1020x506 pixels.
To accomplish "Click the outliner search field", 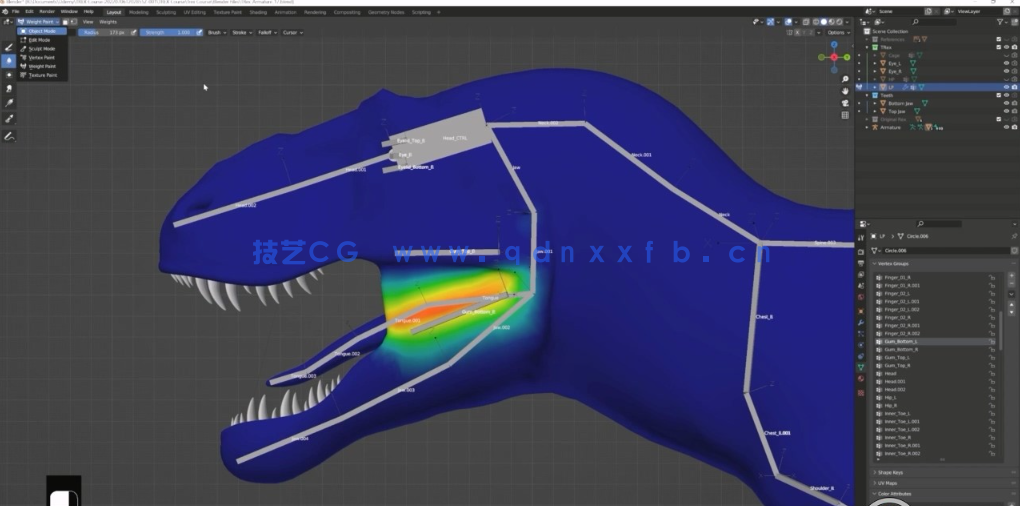I will click(933, 21).
